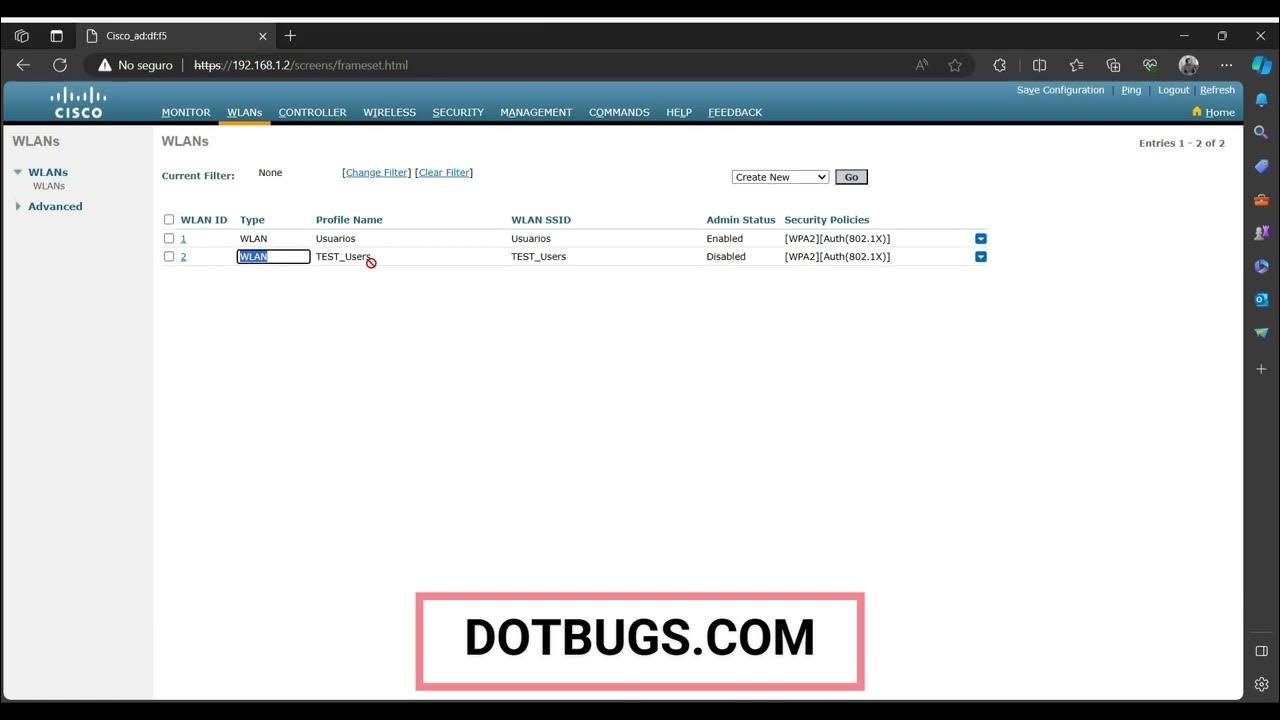
Task: Open the Search sidebar icon
Action: [1260, 131]
